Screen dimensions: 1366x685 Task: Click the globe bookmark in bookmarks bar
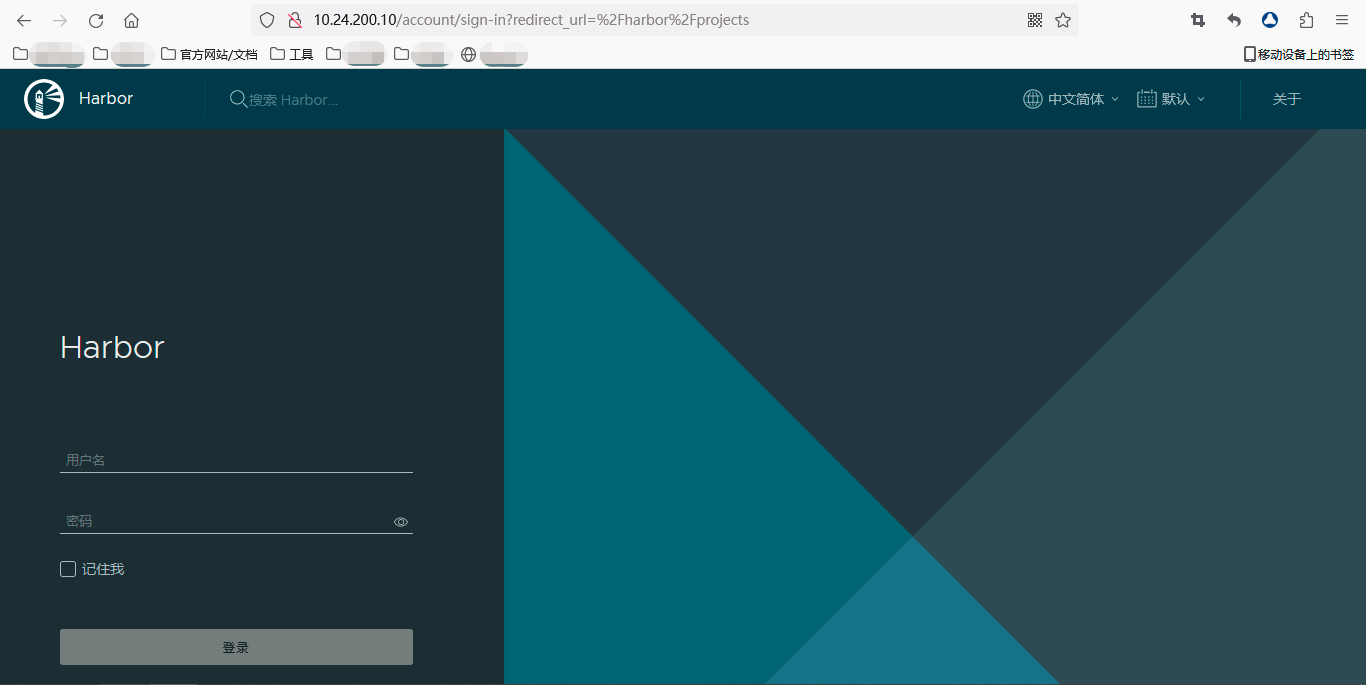[x=468, y=54]
